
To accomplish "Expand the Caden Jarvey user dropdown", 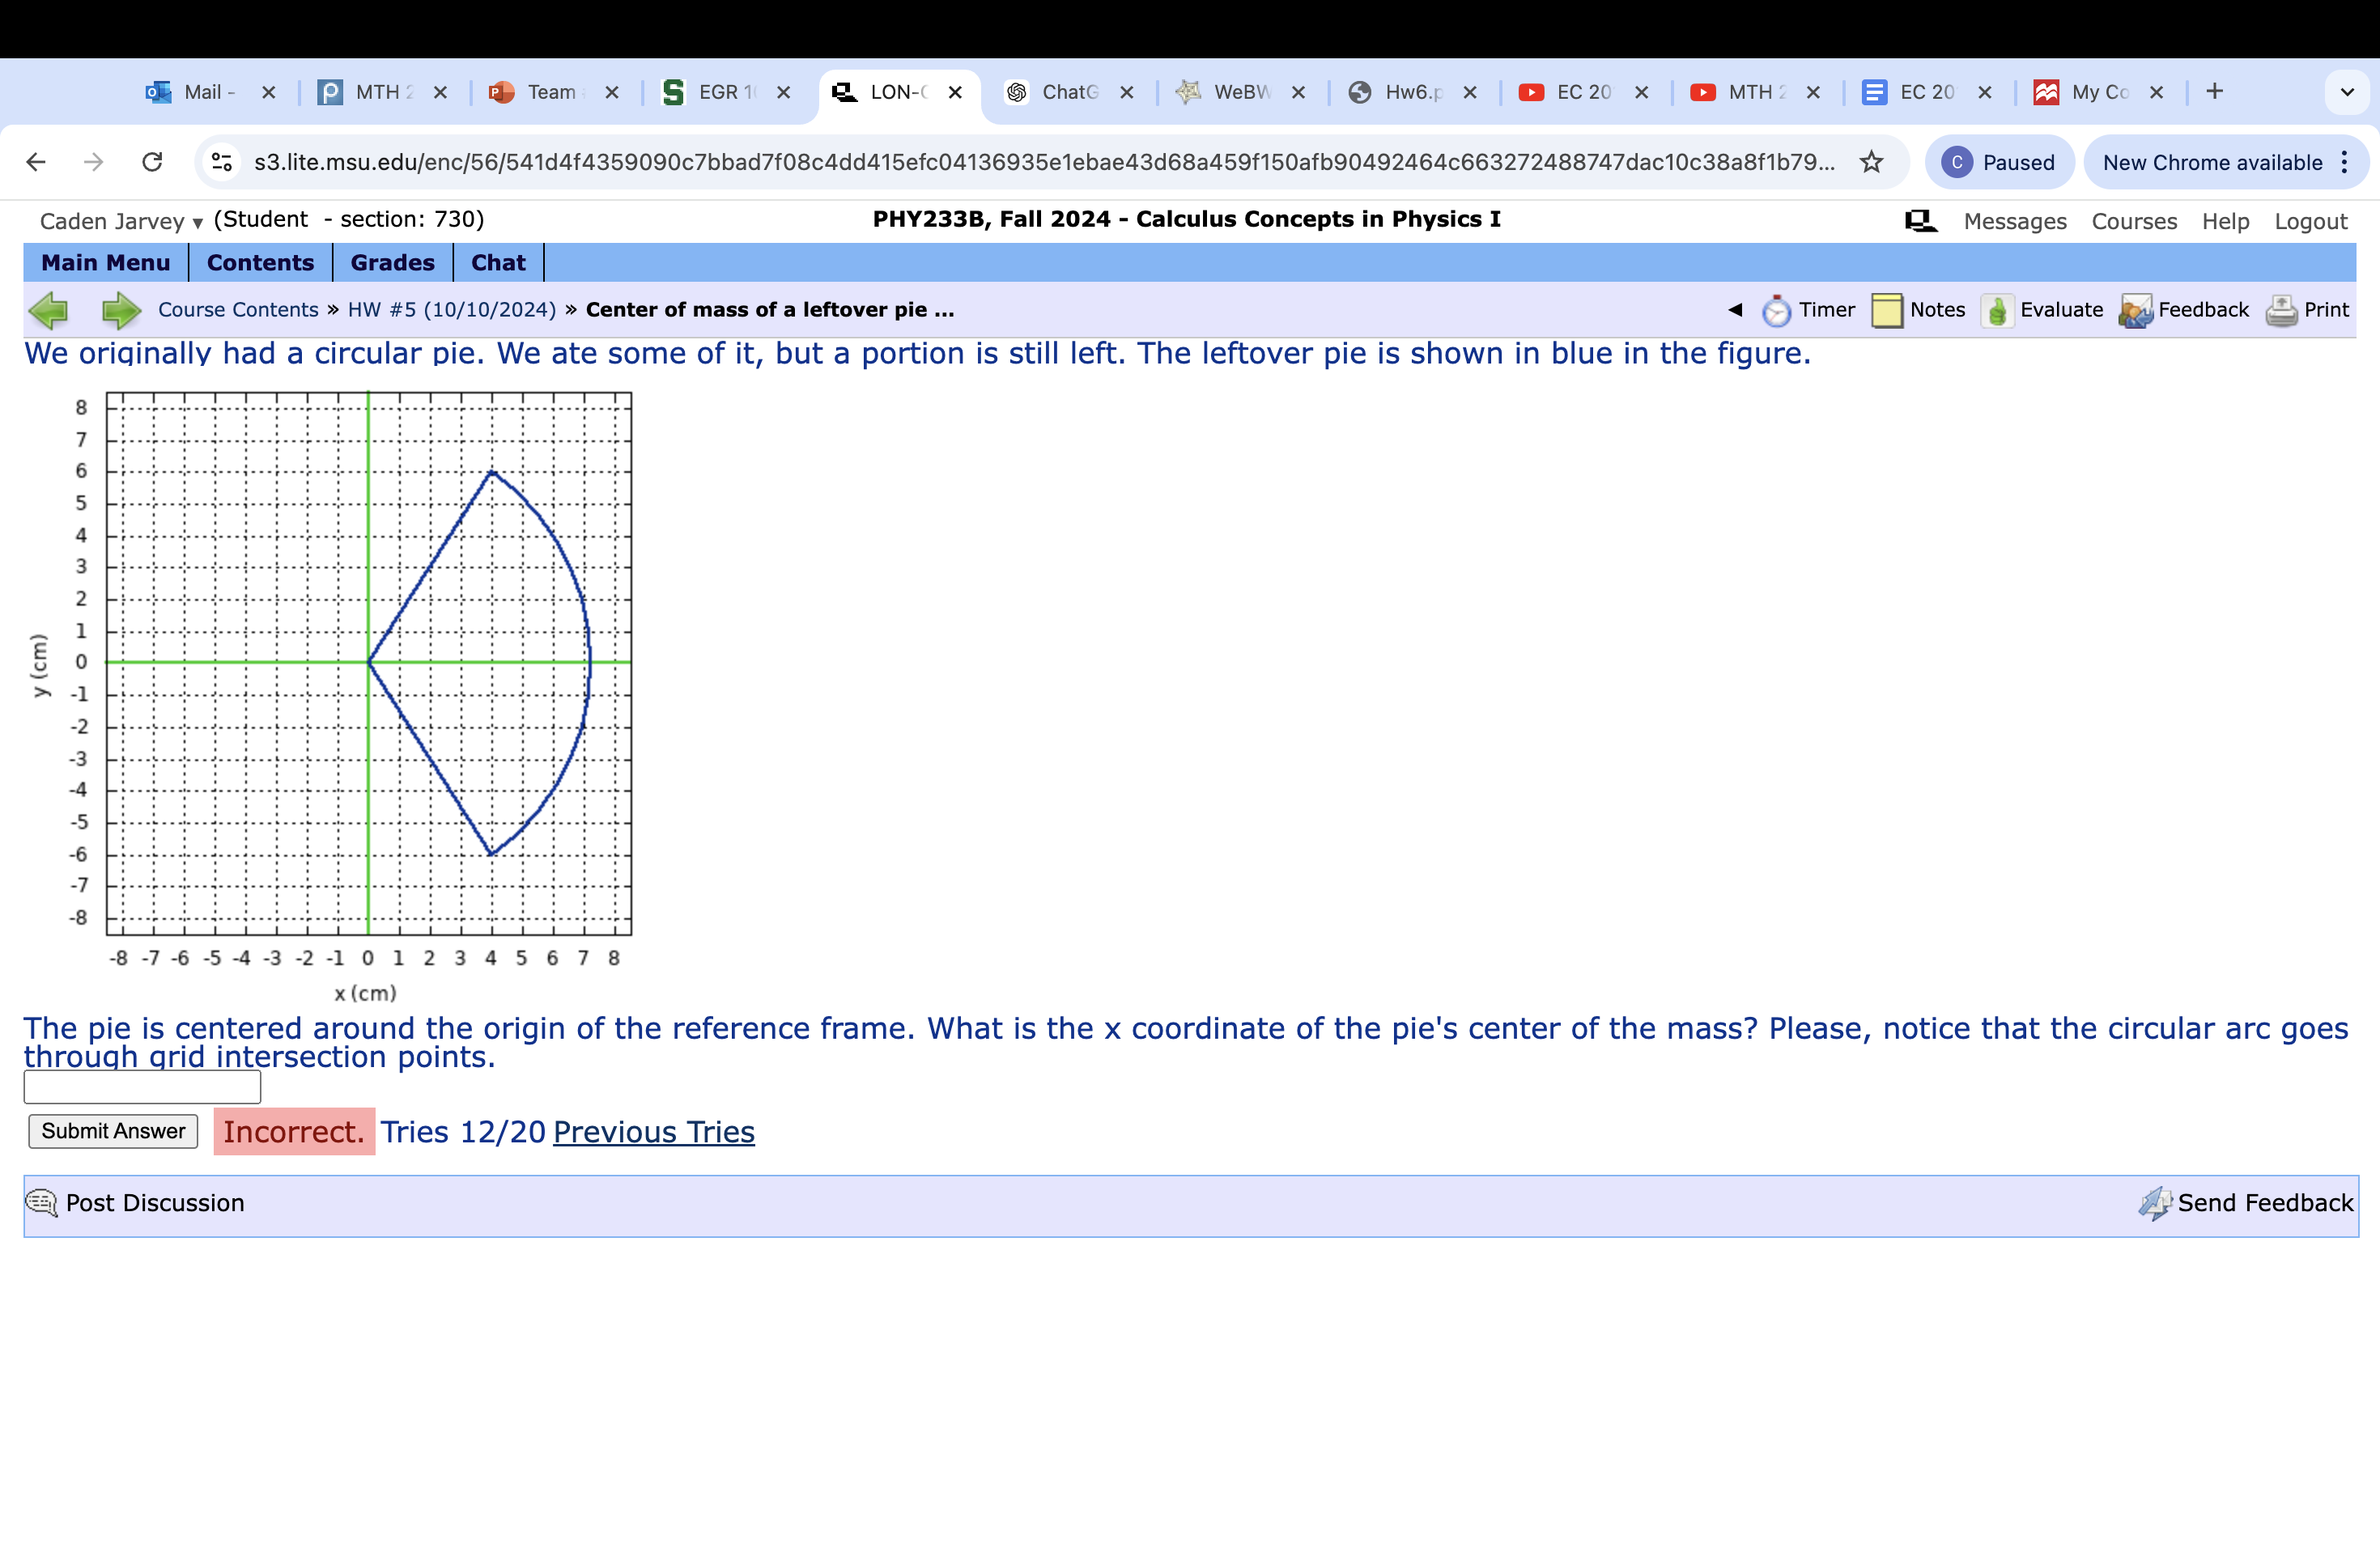I will (x=121, y=221).
